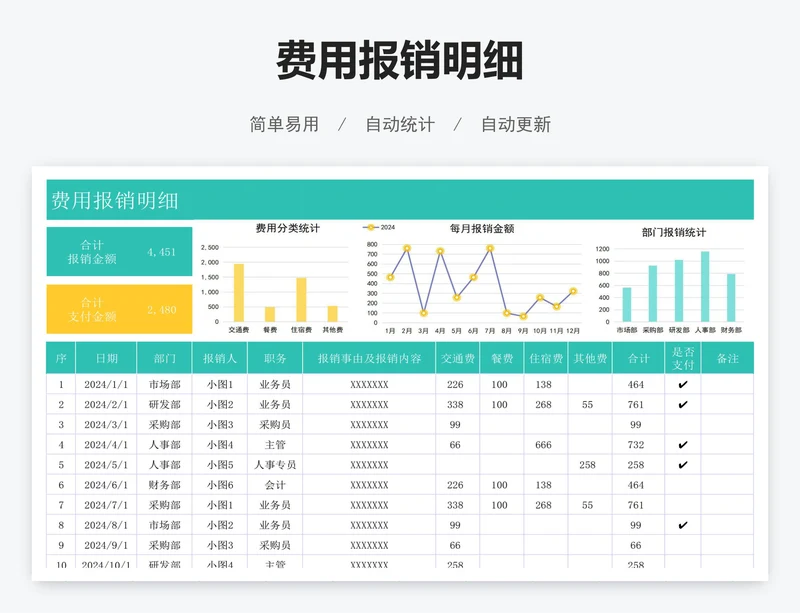The width and height of the screenshot is (800, 613).
Task: Click the 研发部 bar in department chart
Action: pos(679,291)
